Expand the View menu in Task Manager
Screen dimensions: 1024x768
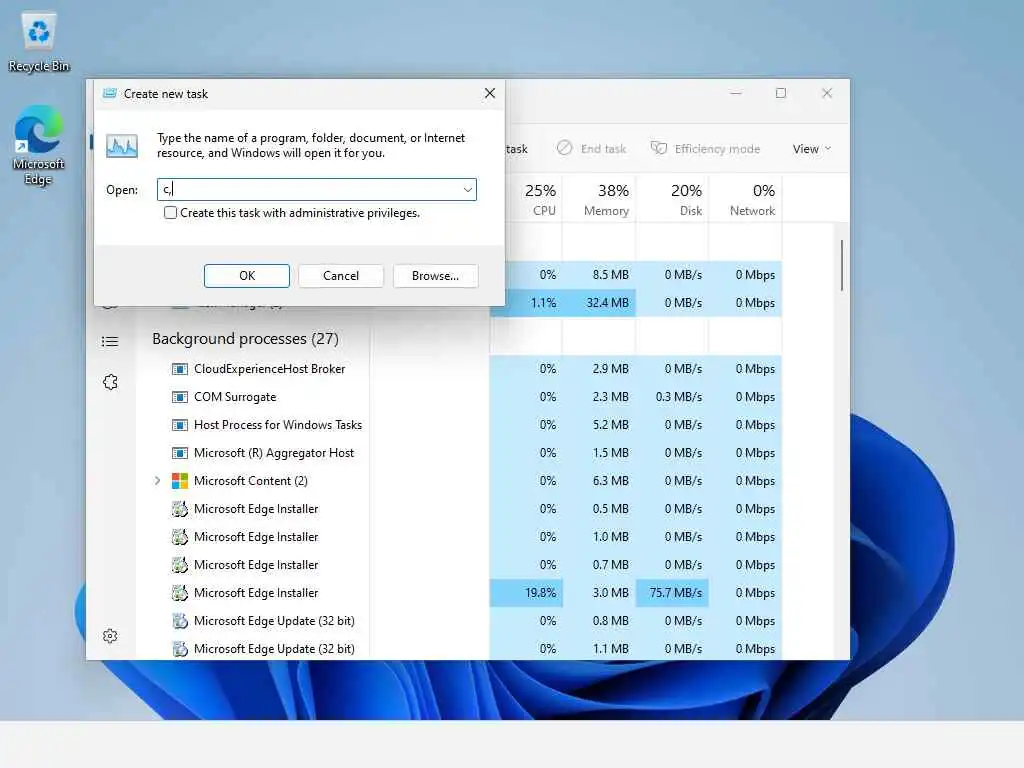click(x=812, y=149)
